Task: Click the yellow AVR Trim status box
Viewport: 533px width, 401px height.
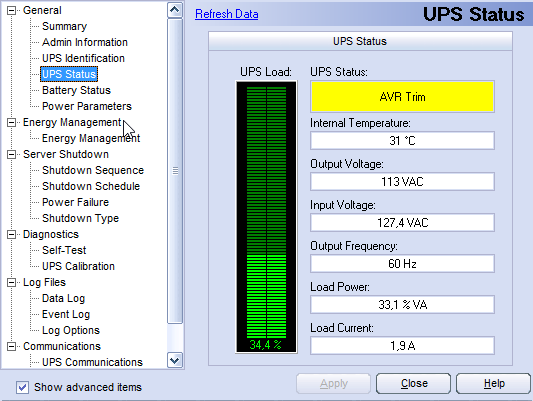Action: [x=402, y=97]
